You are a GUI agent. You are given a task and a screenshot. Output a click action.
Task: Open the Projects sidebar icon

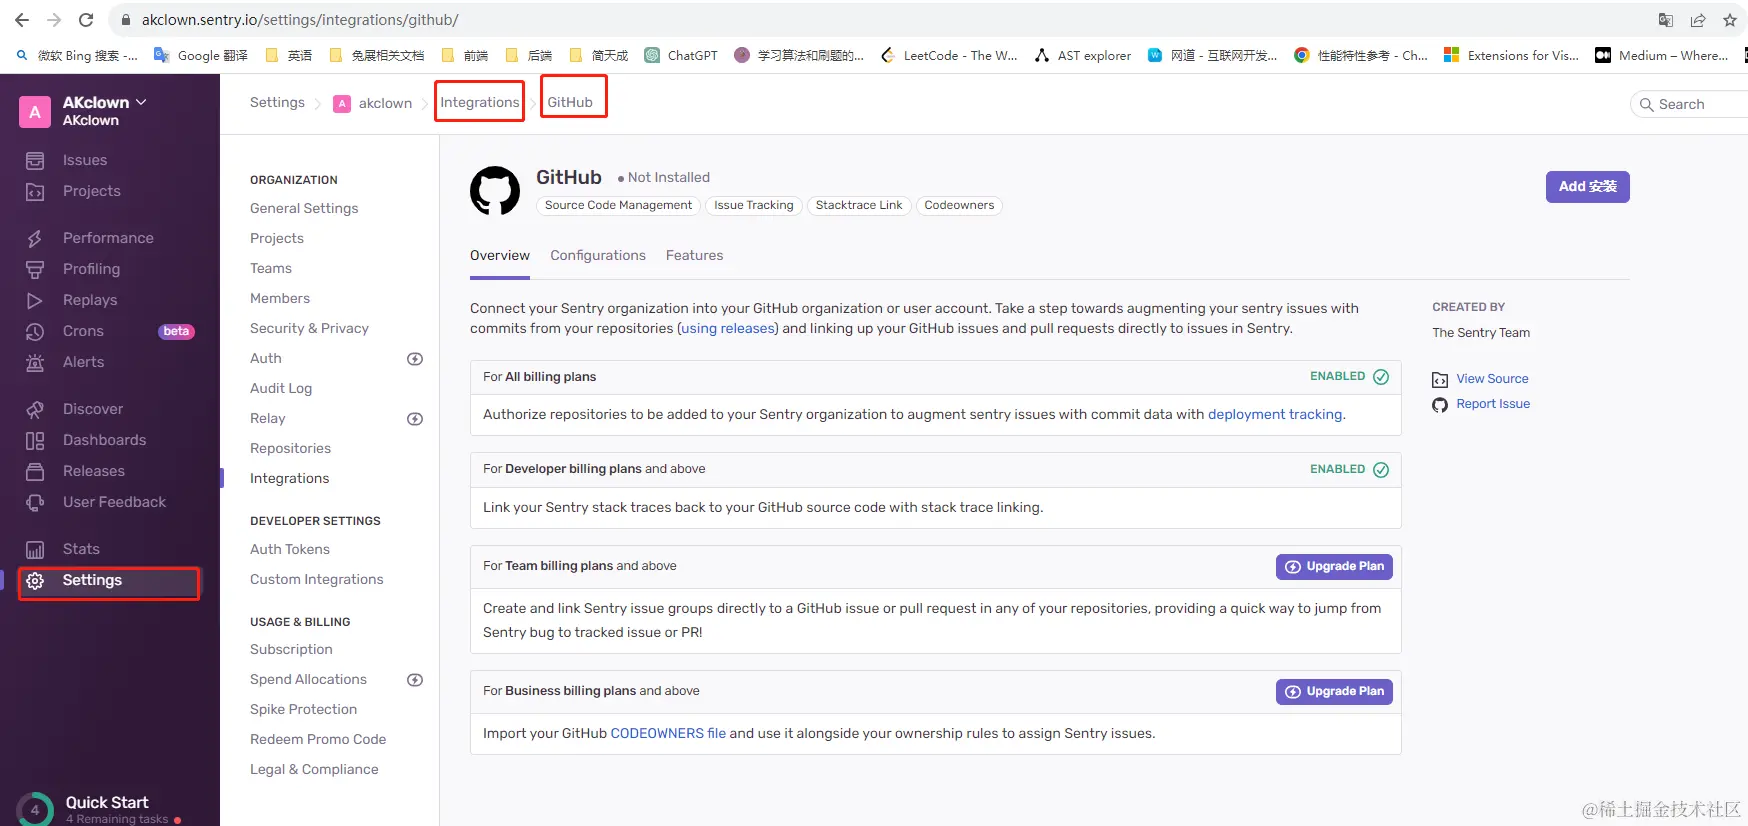point(35,191)
